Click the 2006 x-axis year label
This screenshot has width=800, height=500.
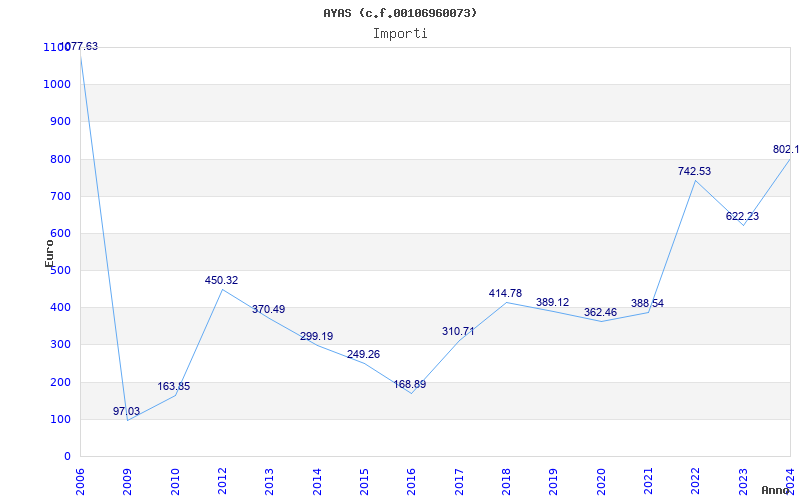click(x=80, y=482)
